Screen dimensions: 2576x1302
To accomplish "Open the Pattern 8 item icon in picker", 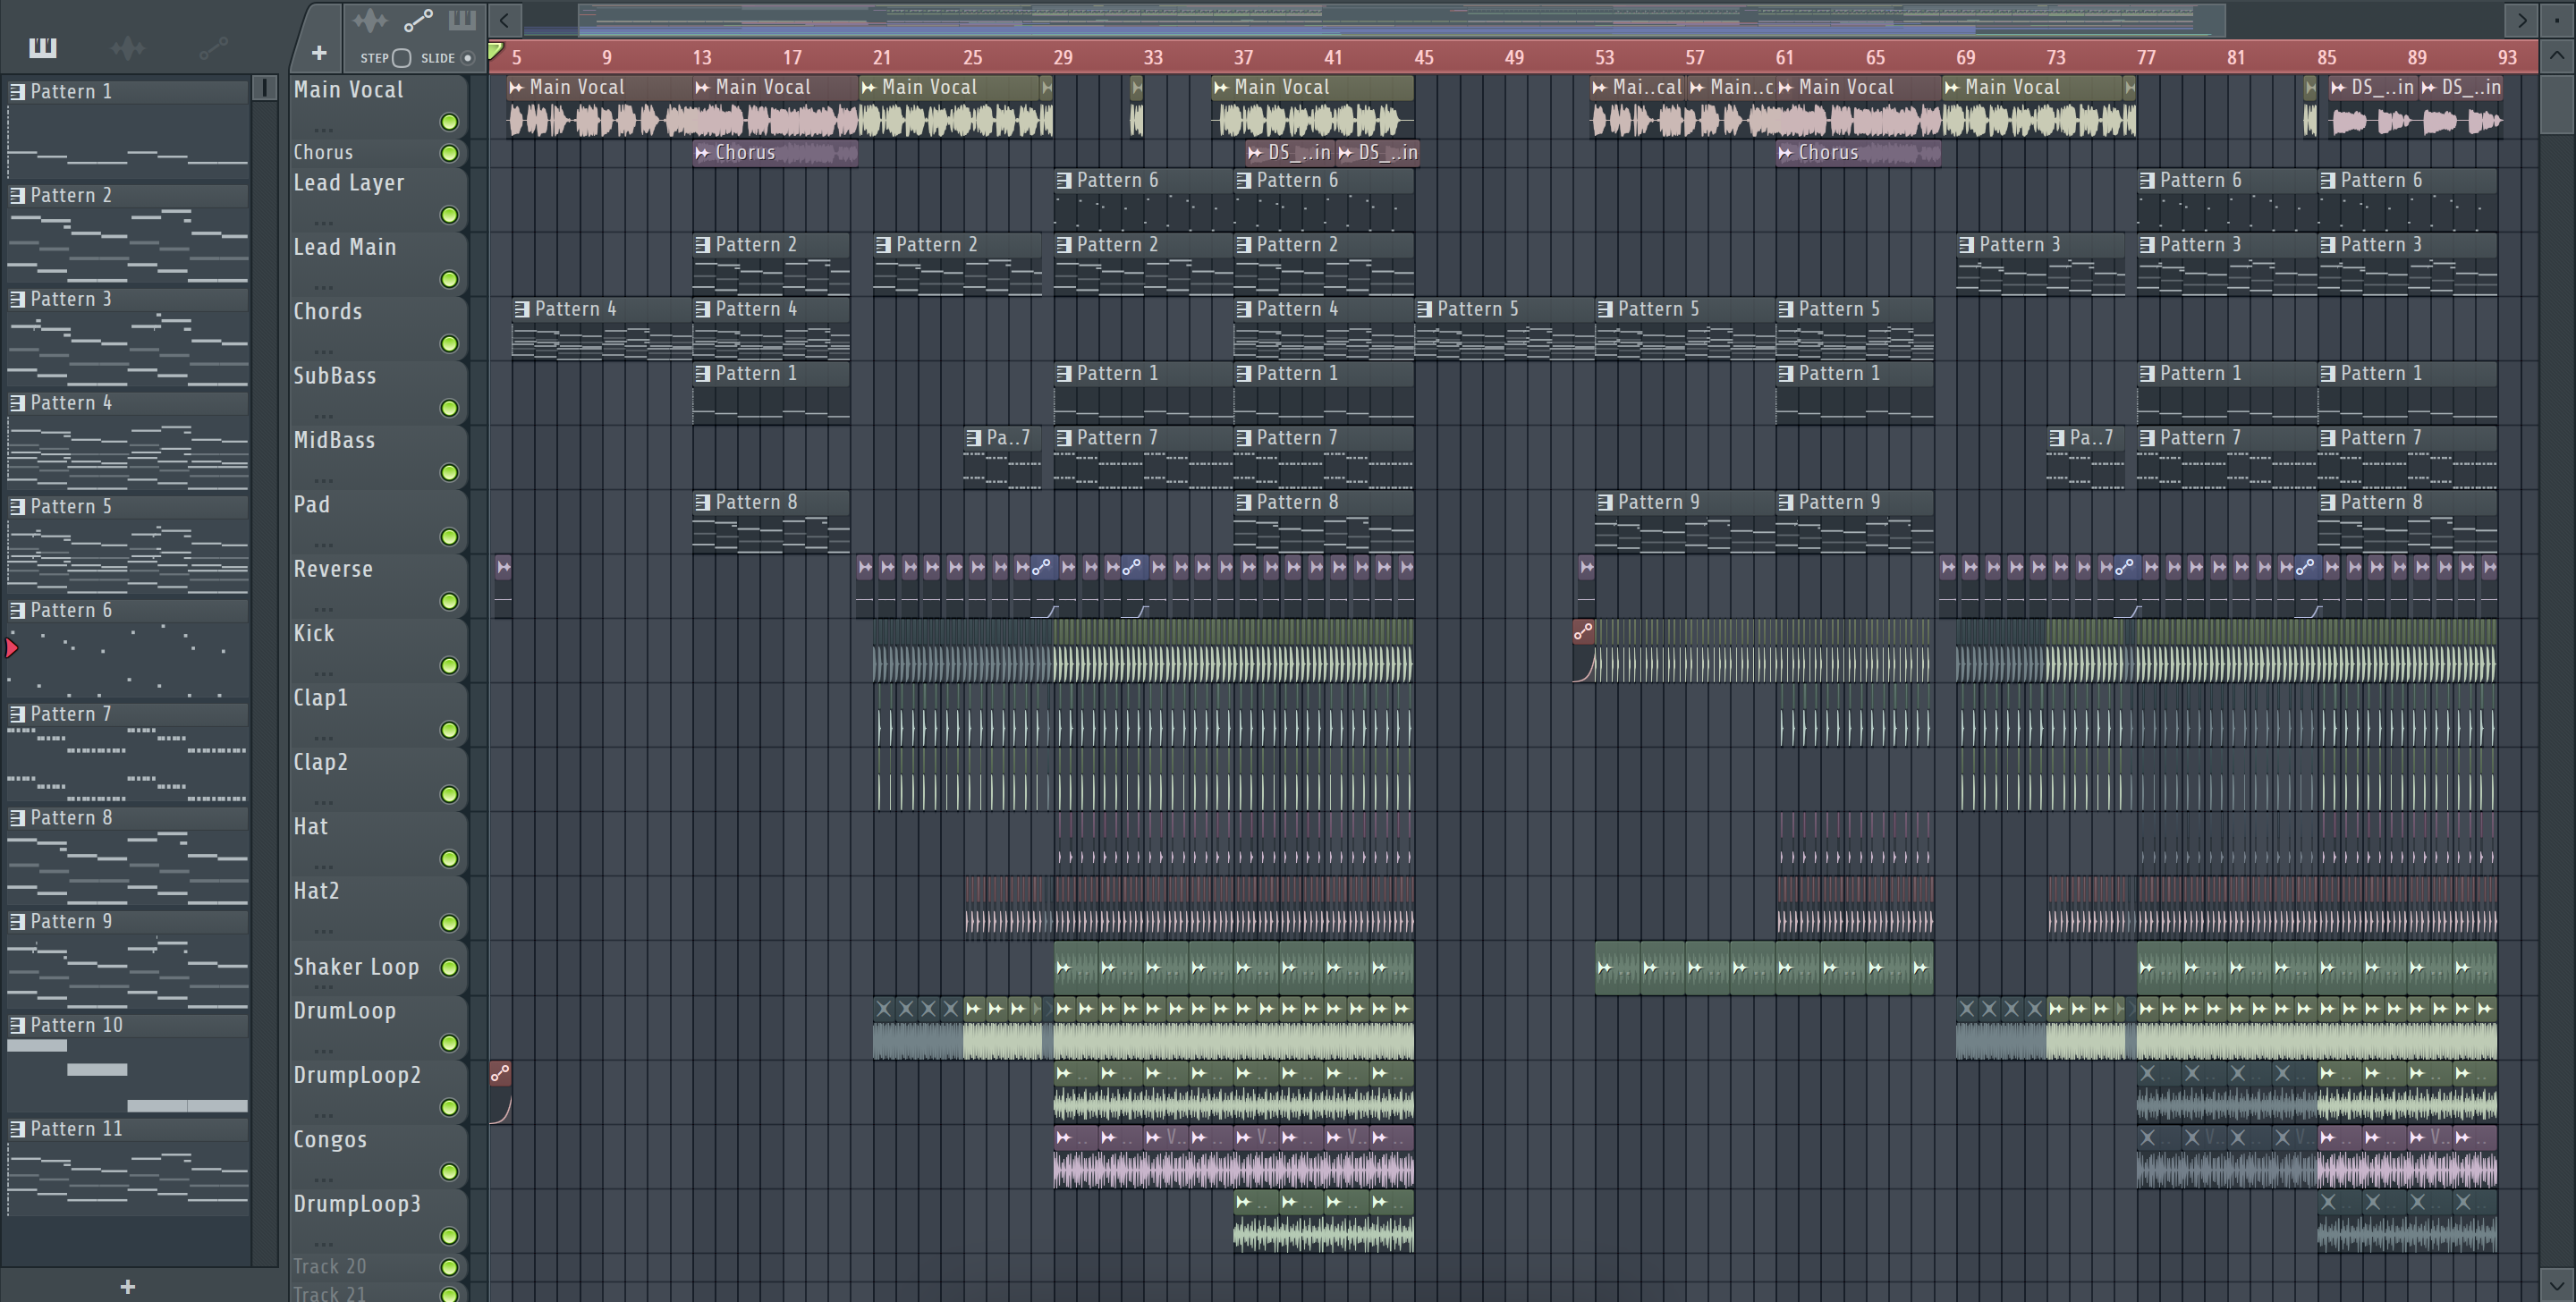I will tap(17, 818).
